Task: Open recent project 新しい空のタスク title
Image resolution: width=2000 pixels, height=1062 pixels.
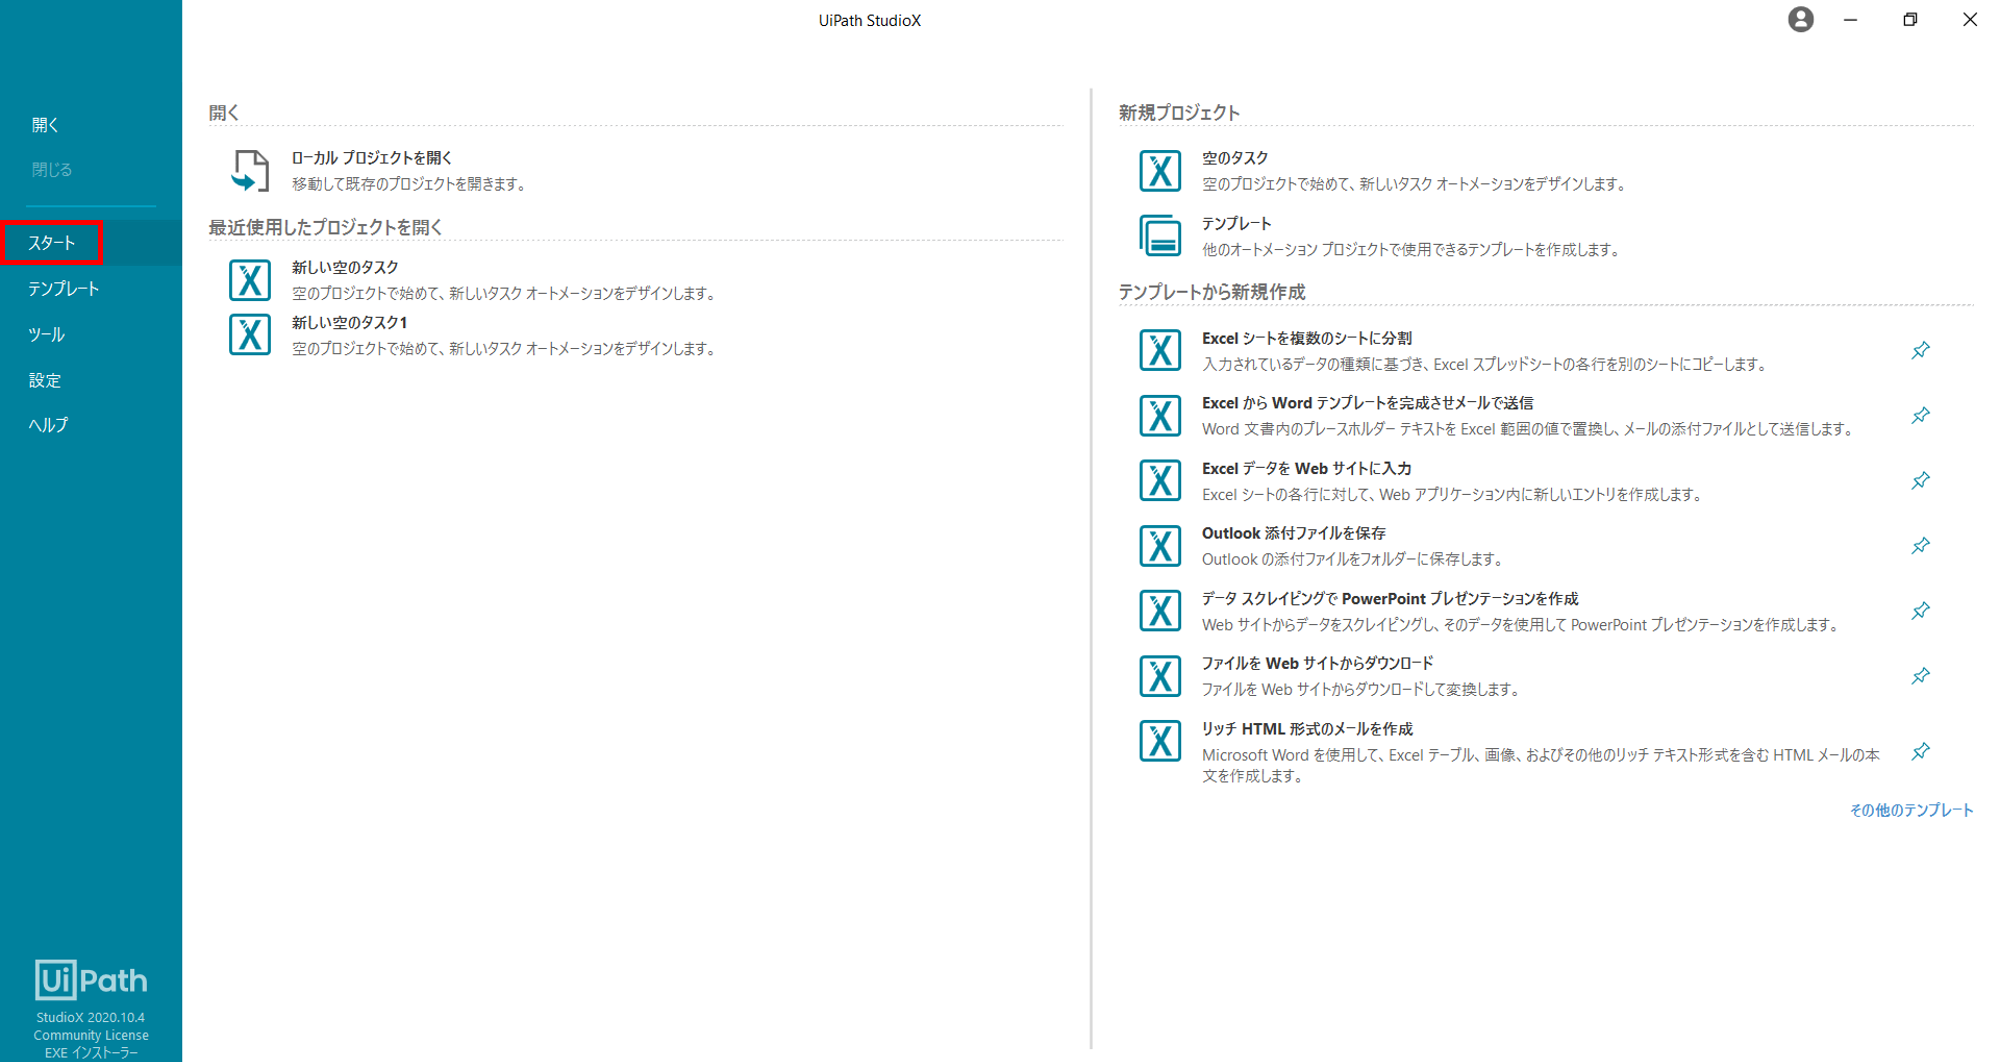Action: tap(345, 267)
